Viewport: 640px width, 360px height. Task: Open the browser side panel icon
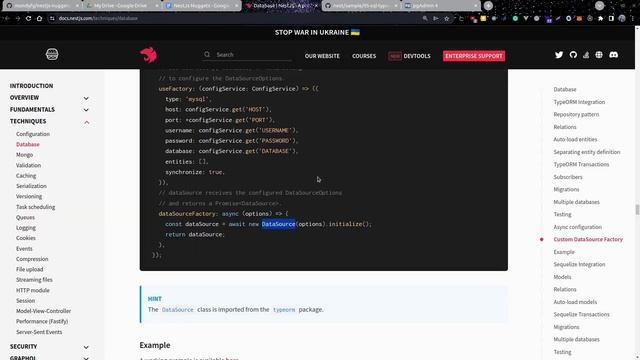(611, 18)
